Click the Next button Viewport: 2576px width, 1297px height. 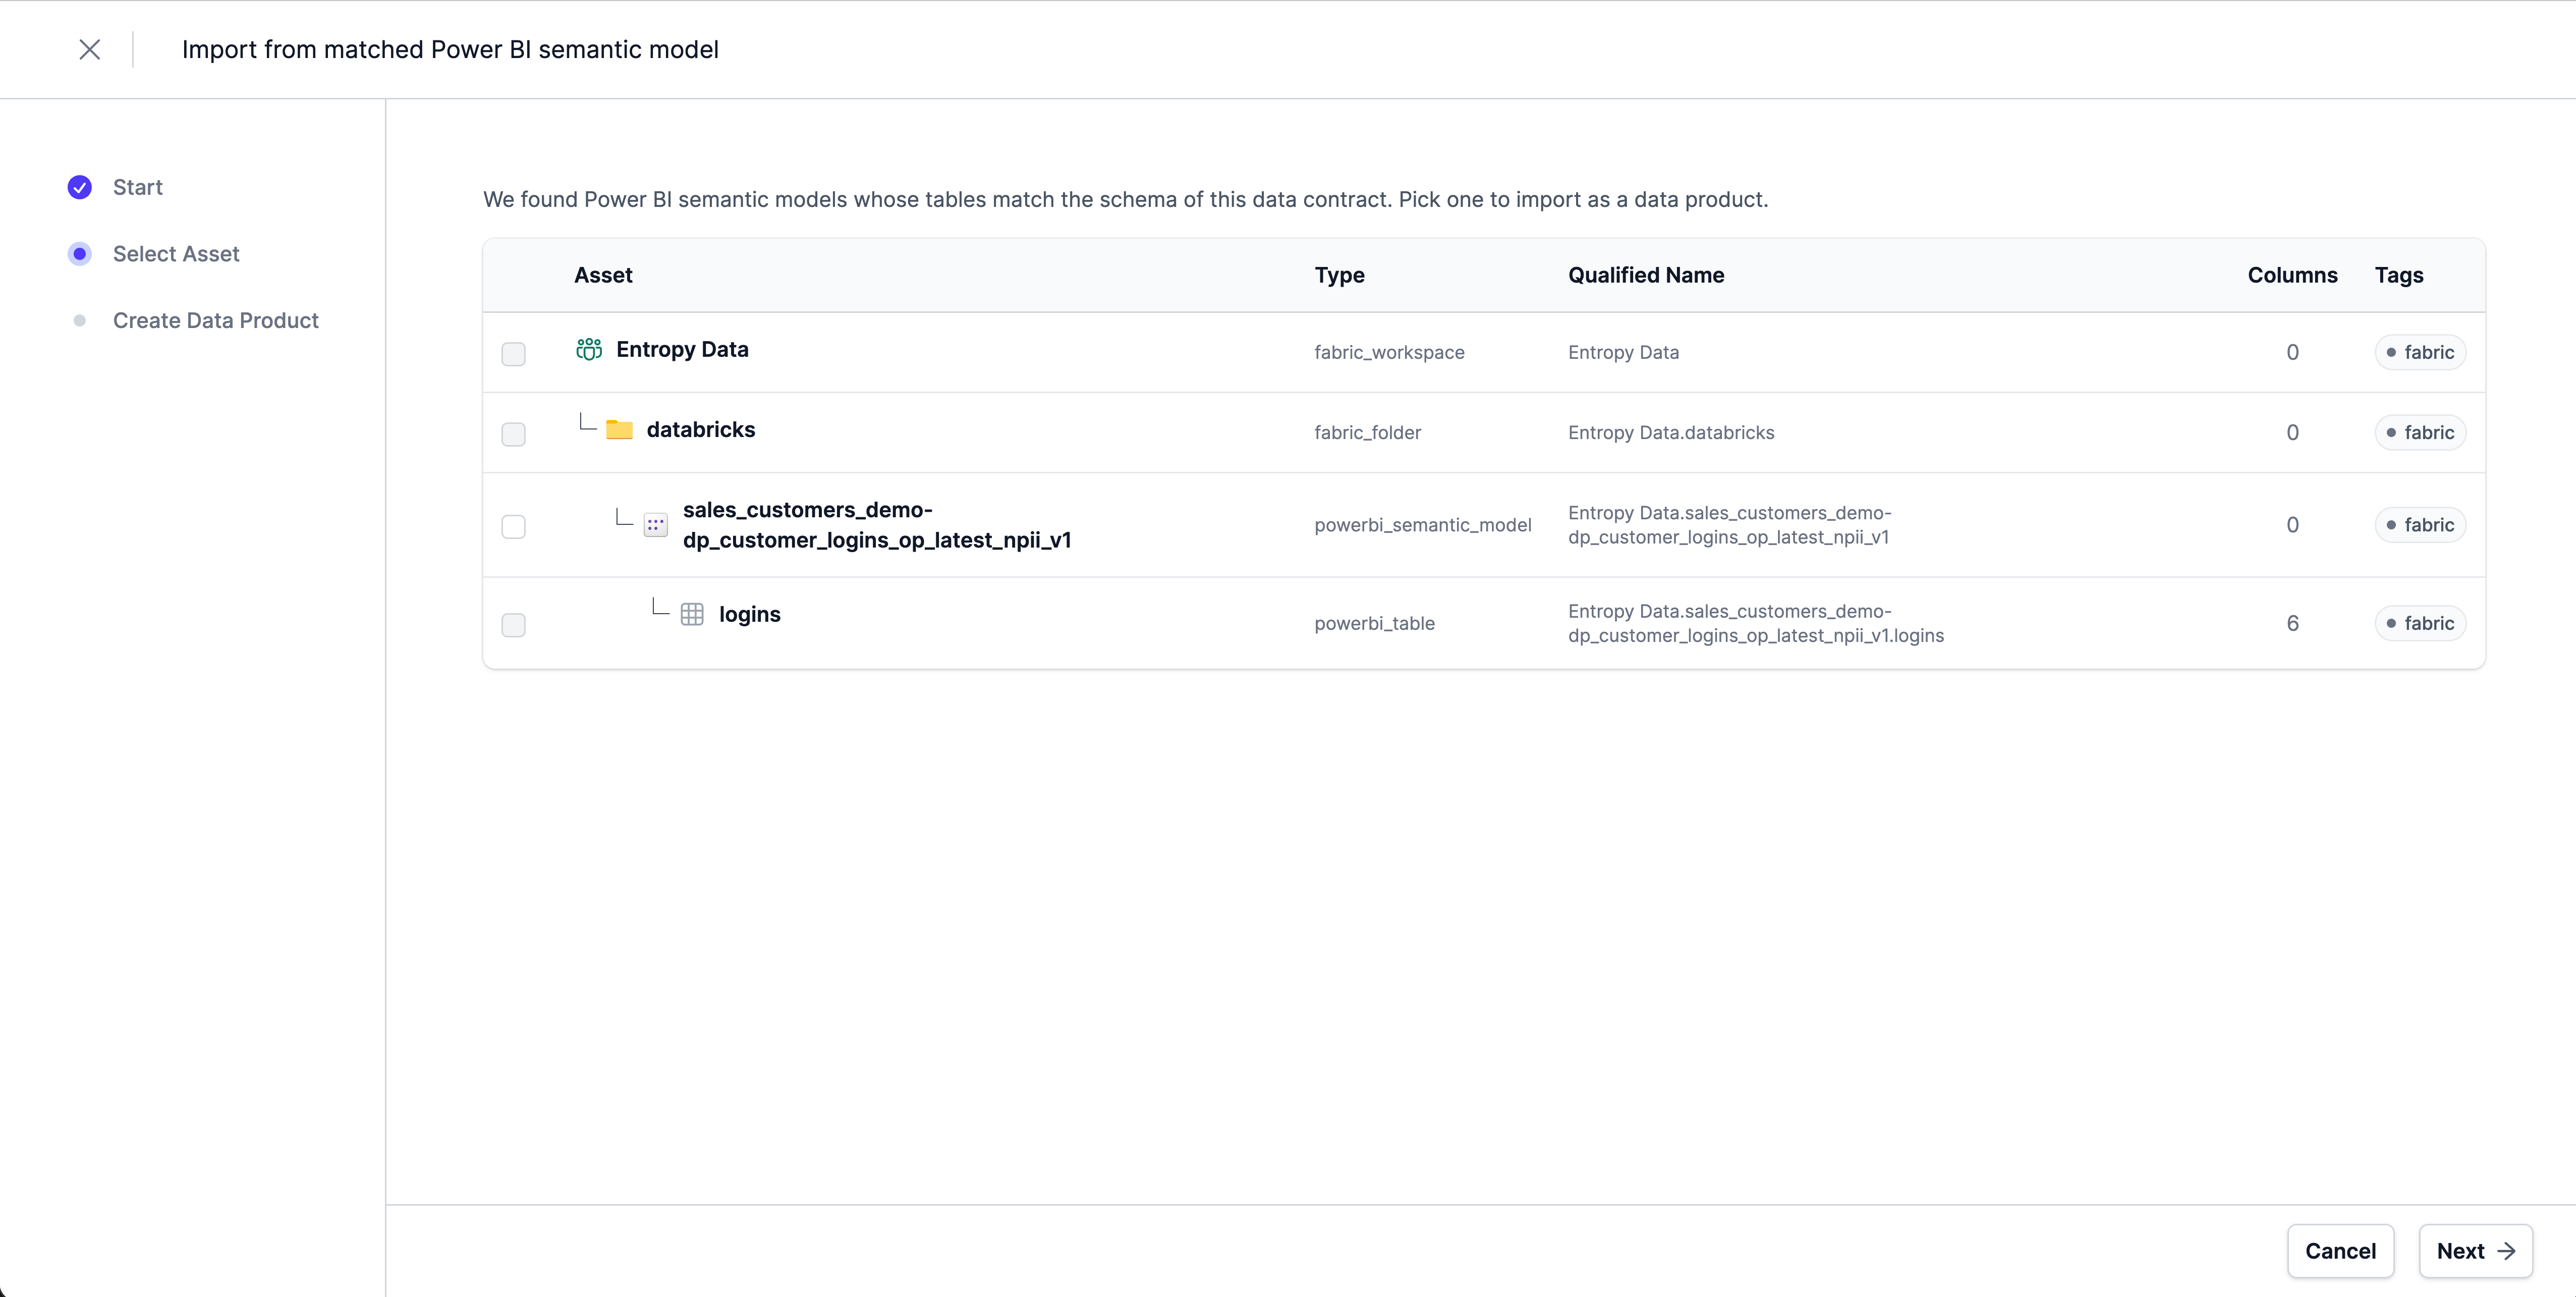2475,1251
